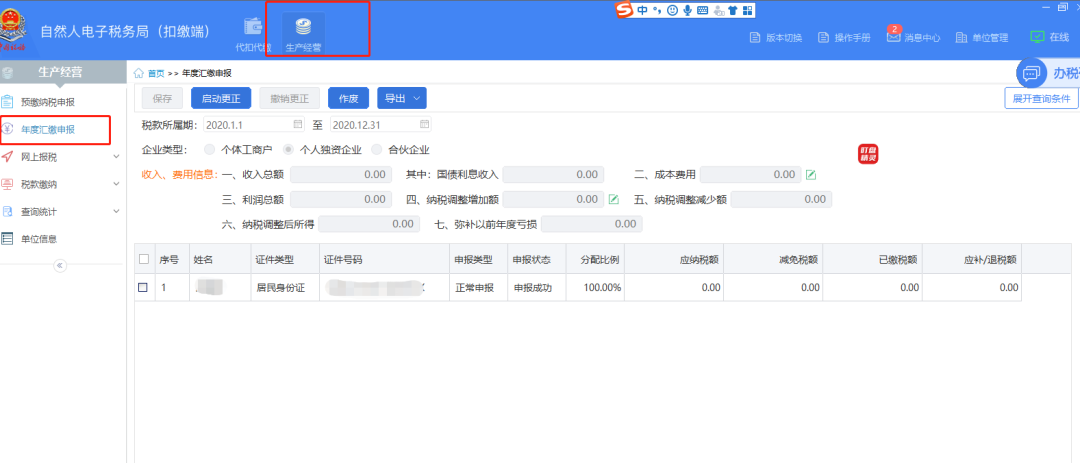Select 合伙企业 enterprise type
The width and height of the screenshot is (1080, 463).
(x=376, y=150)
